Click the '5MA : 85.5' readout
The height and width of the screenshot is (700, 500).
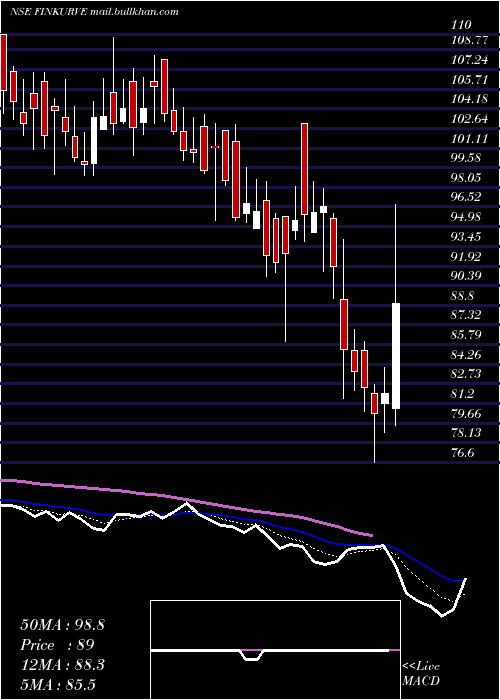tap(58, 684)
